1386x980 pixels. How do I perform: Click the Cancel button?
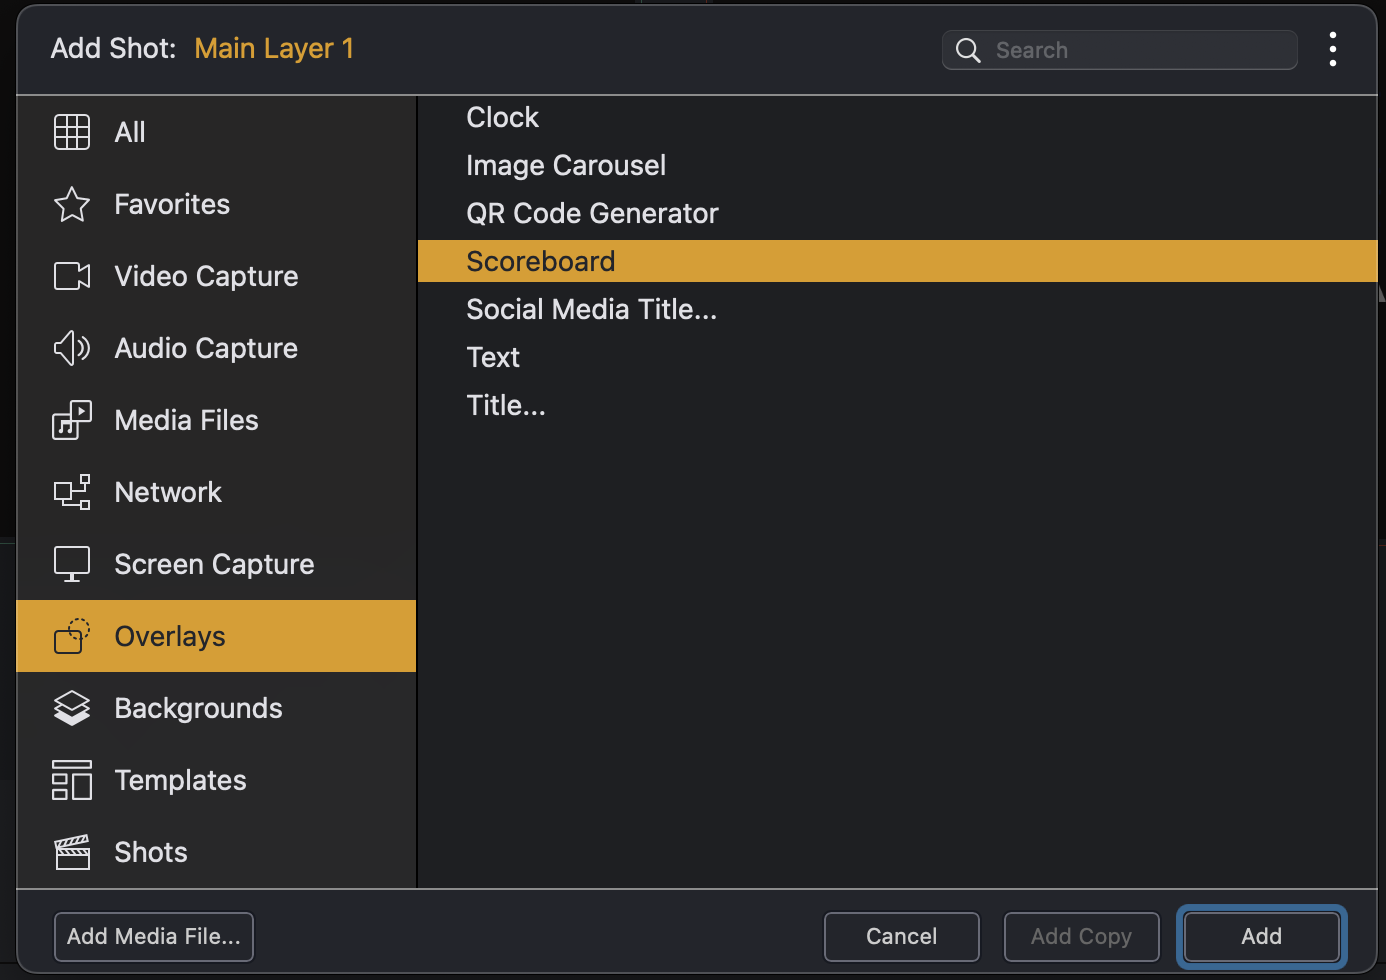point(901,937)
